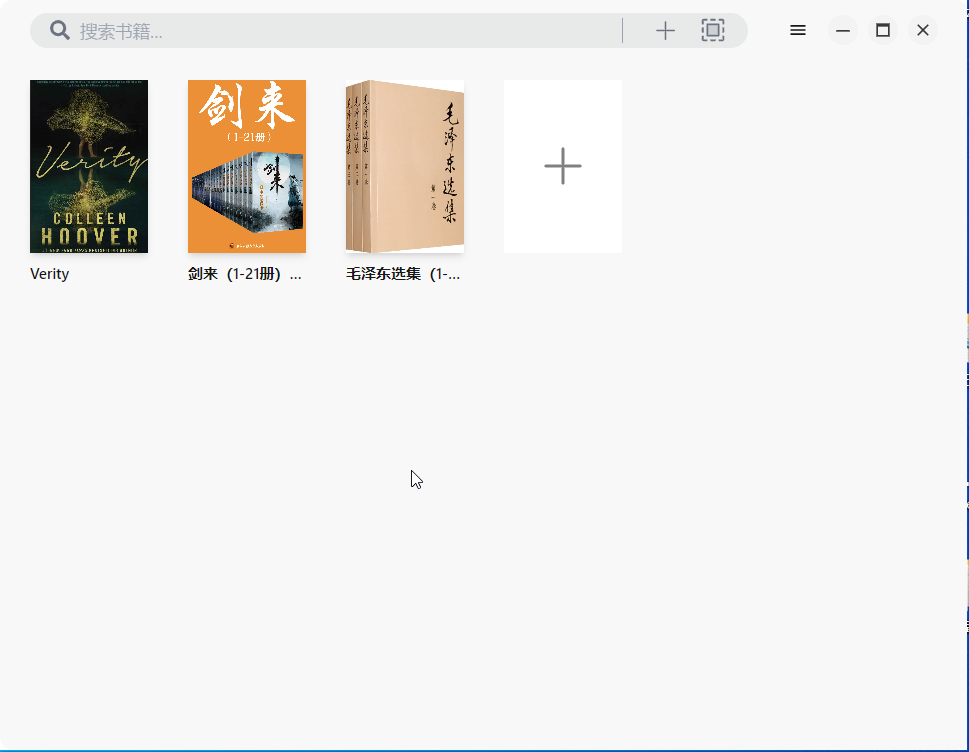Image resolution: width=969 pixels, height=752 pixels.
Task: Click the large add-book plus tile
Action: [x=563, y=166]
